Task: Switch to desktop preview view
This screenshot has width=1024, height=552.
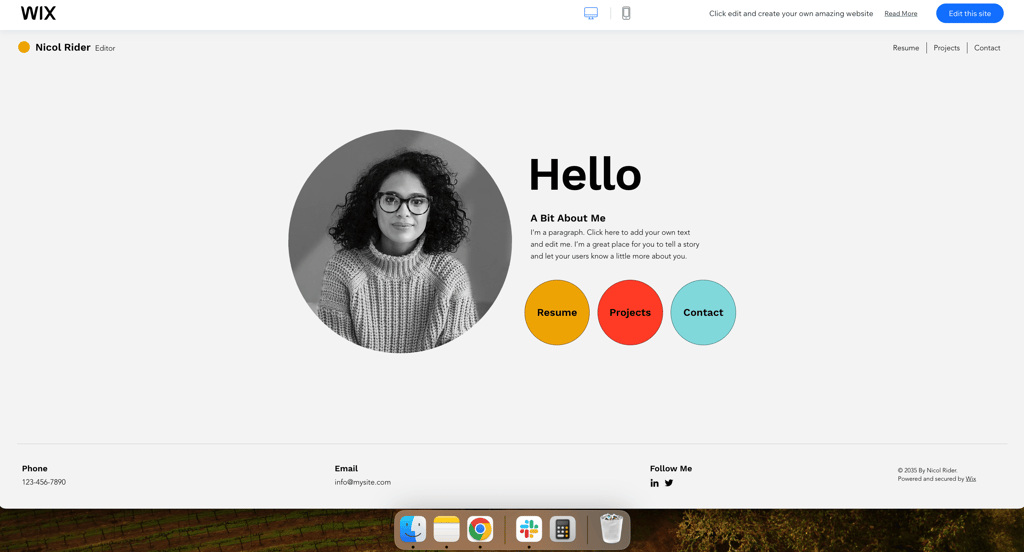Action: (x=591, y=13)
